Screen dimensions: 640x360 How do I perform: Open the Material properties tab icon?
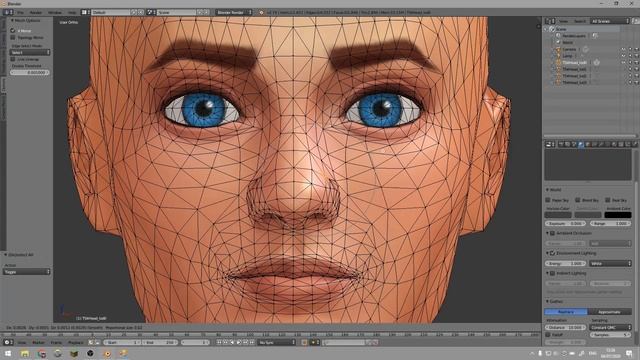point(614,144)
